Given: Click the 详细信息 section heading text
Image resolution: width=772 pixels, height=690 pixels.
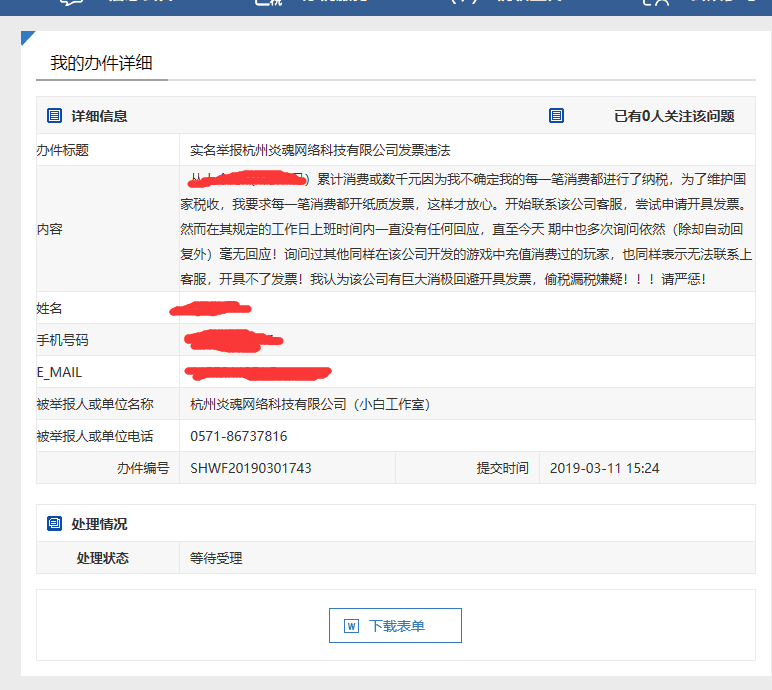Looking at the screenshot, I should [x=99, y=116].
